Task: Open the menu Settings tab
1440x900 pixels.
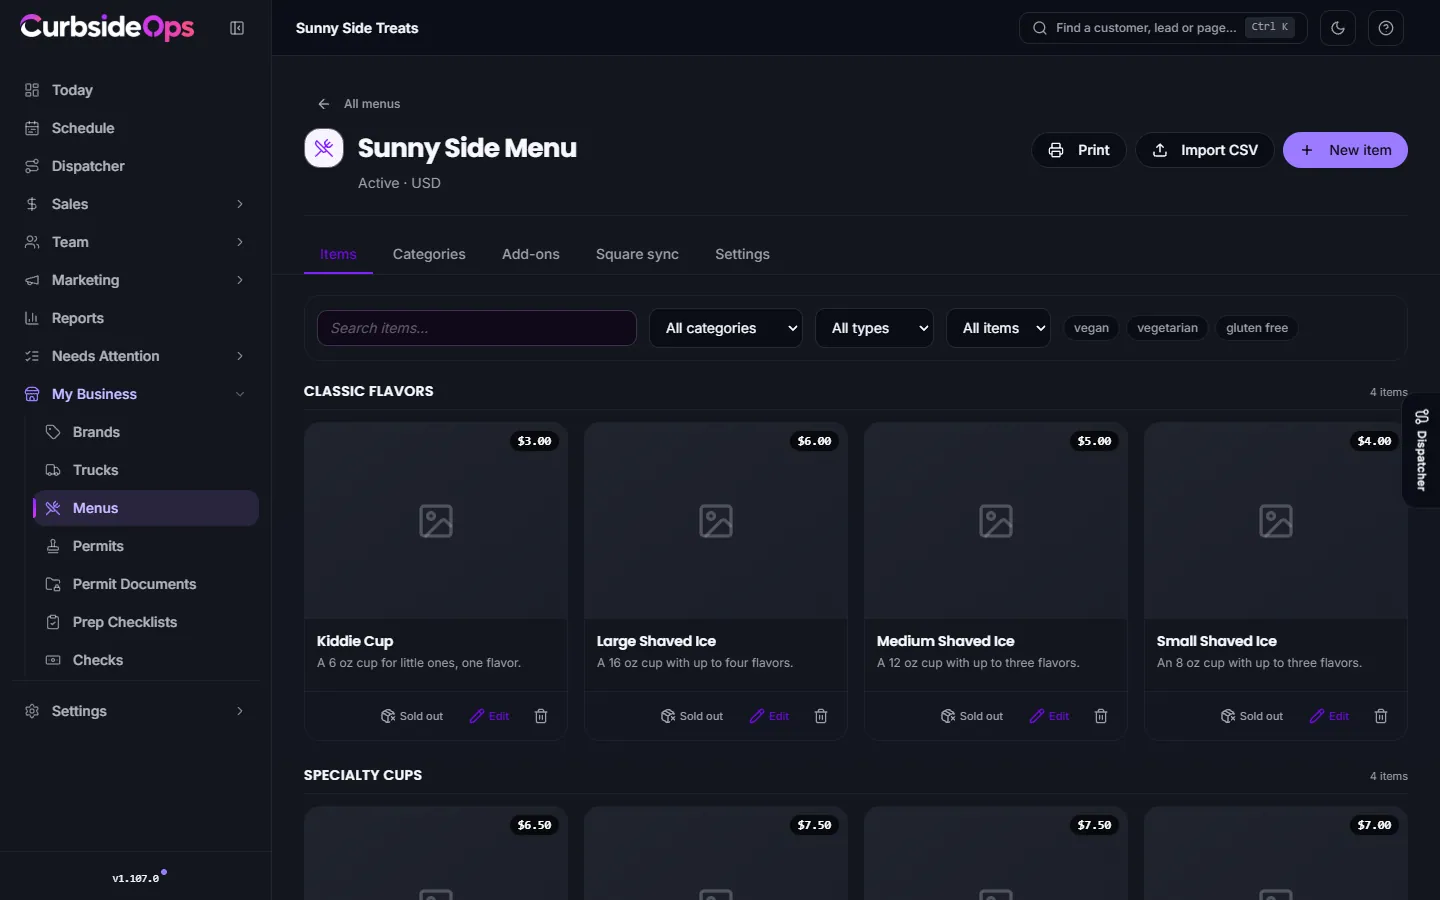Action: coord(742,254)
